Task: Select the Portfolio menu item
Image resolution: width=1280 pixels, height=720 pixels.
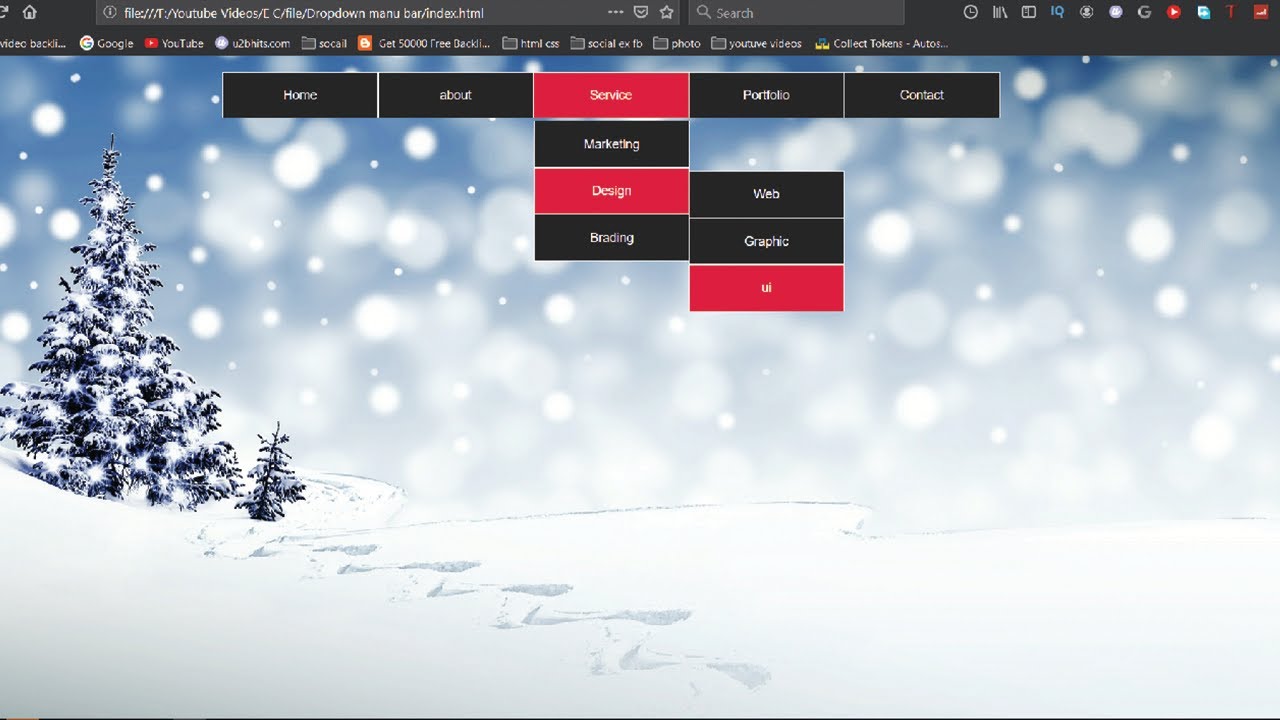Action: (766, 95)
